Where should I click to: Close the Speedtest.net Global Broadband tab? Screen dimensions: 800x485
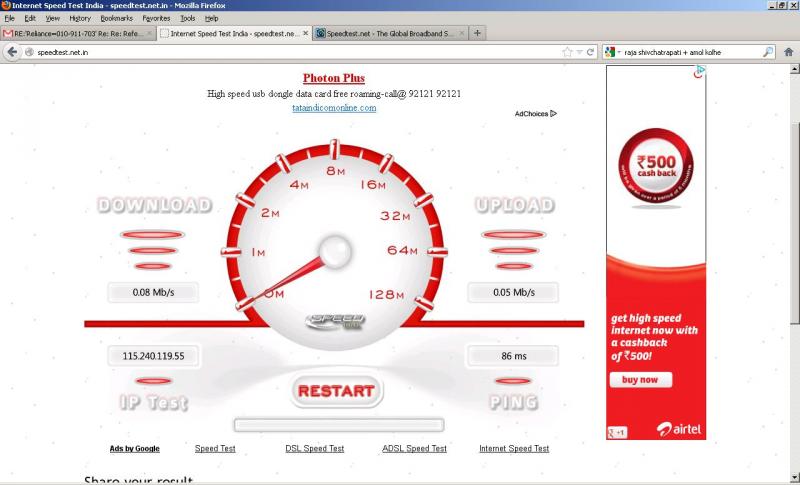point(462,33)
